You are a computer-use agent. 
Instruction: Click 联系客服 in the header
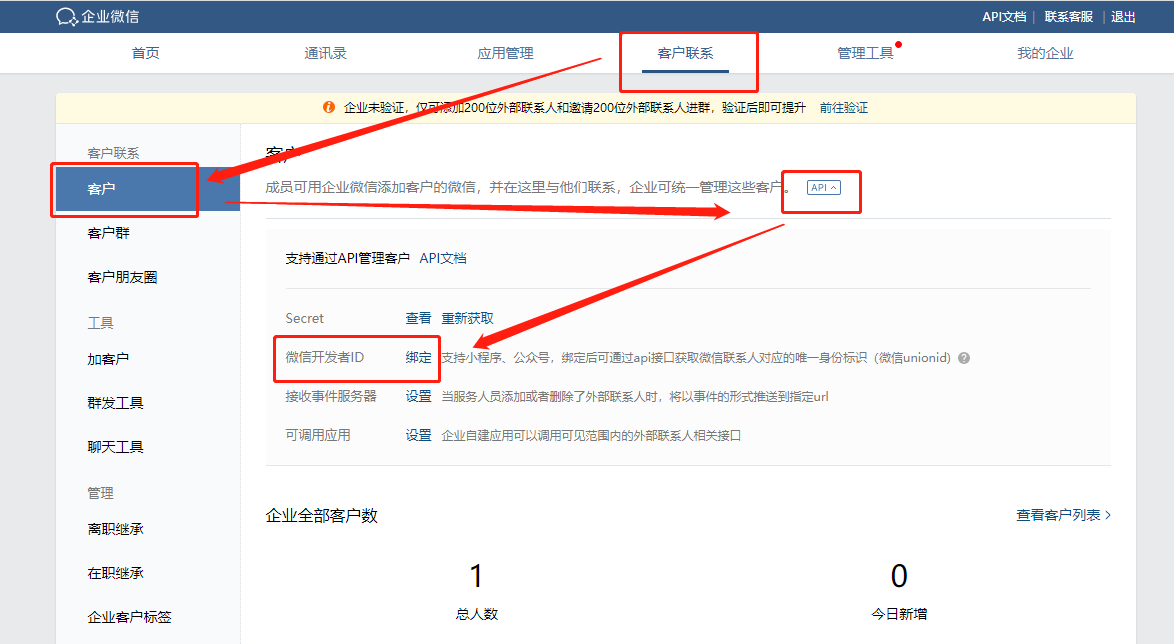coord(1068,16)
